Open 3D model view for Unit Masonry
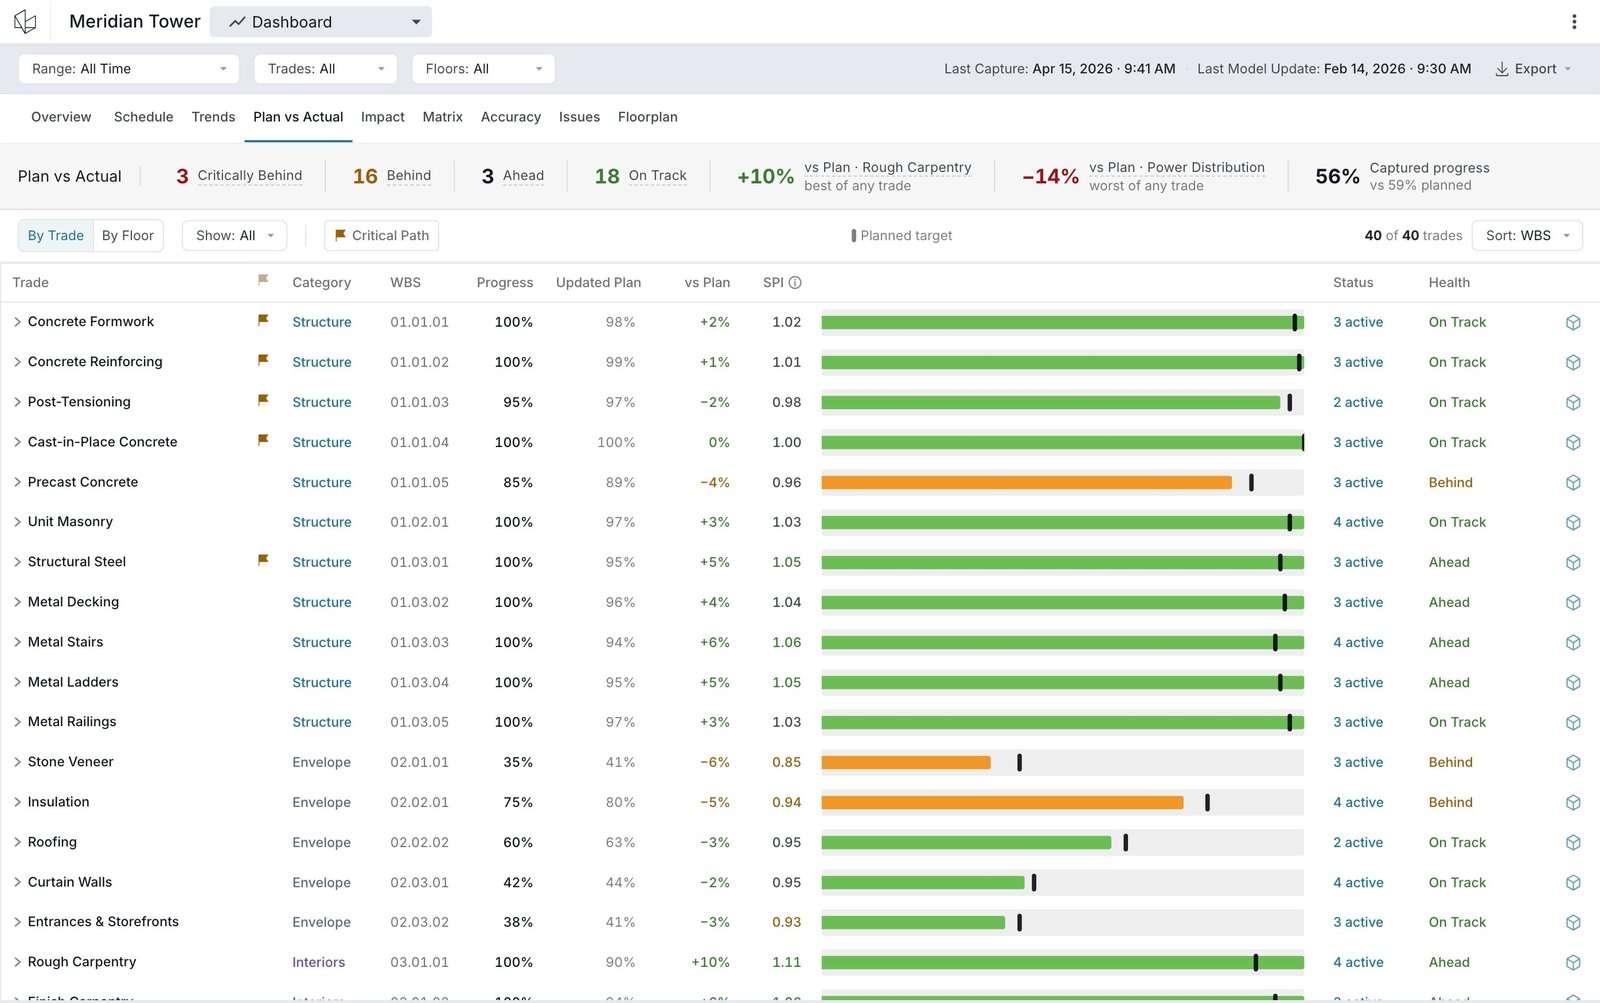 click(1573, 522)
